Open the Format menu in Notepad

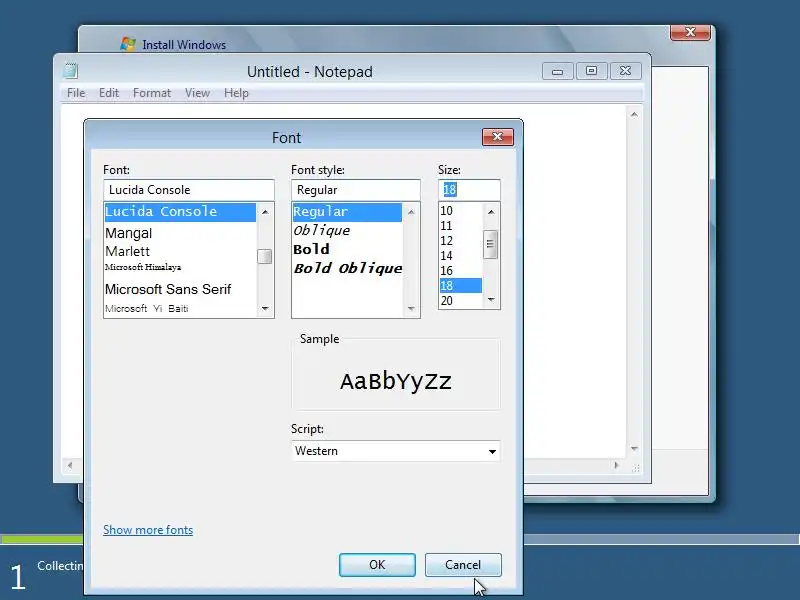[152, 93]
